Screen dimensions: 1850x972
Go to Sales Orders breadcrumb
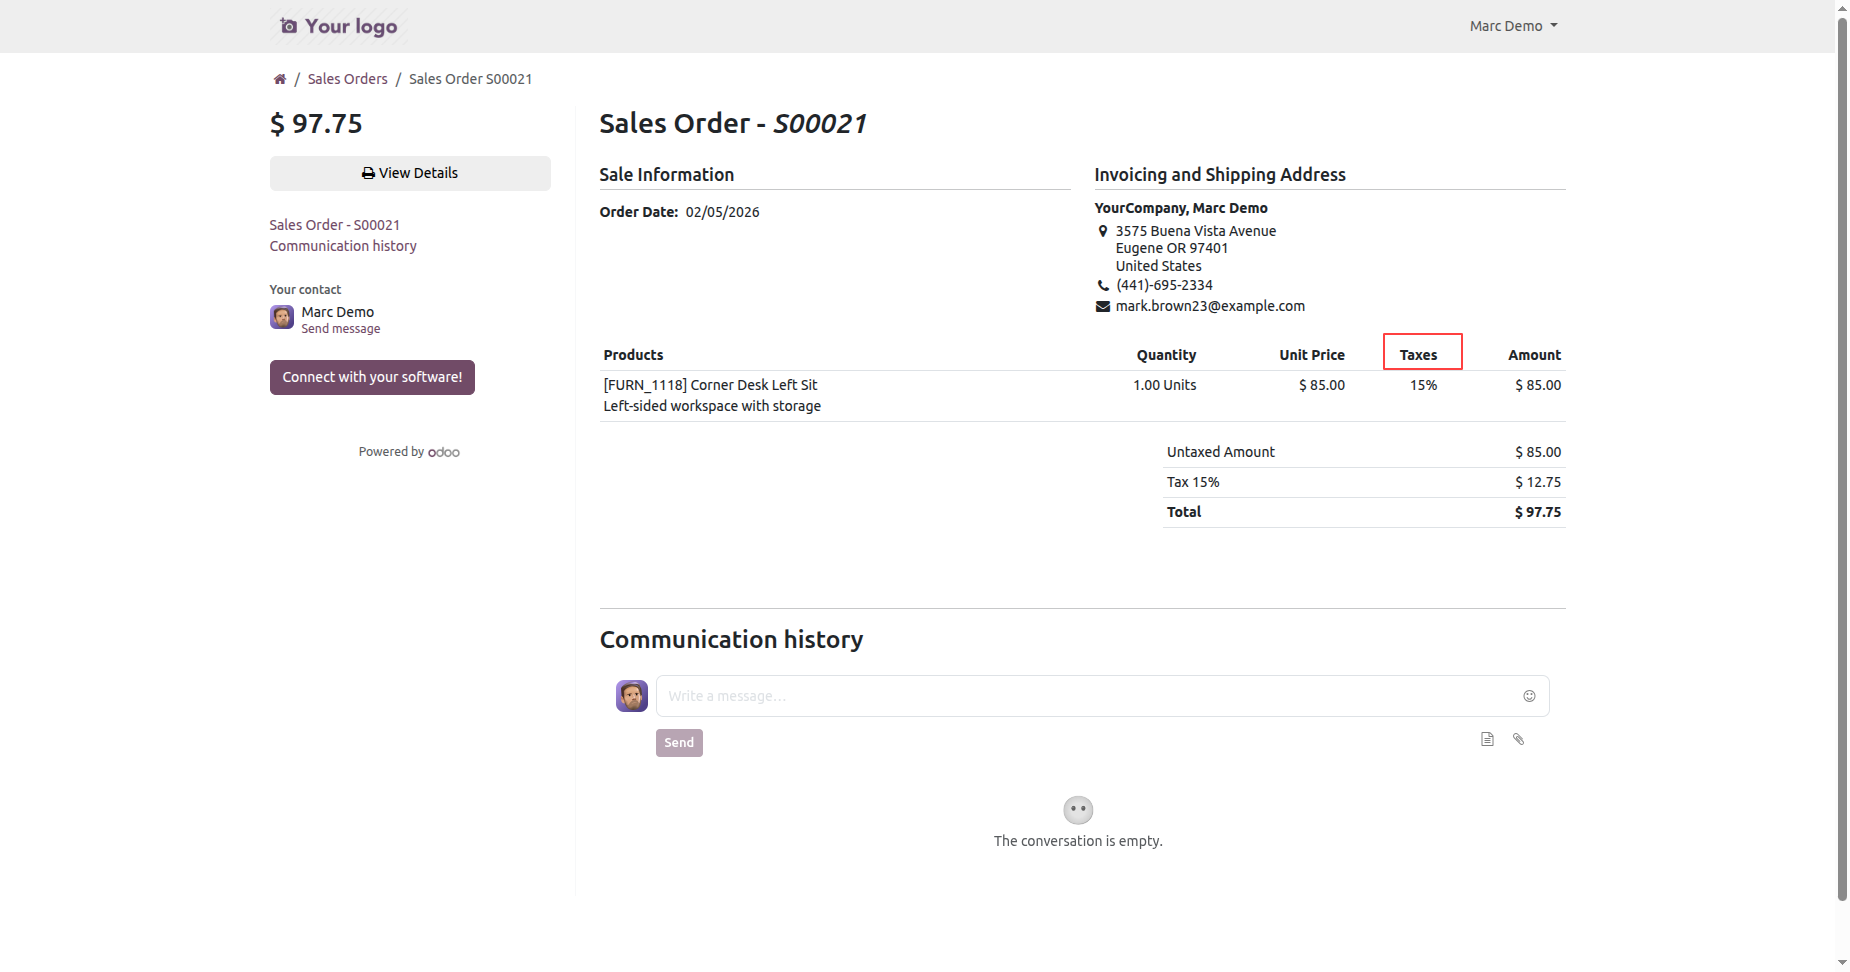[347, 79]
